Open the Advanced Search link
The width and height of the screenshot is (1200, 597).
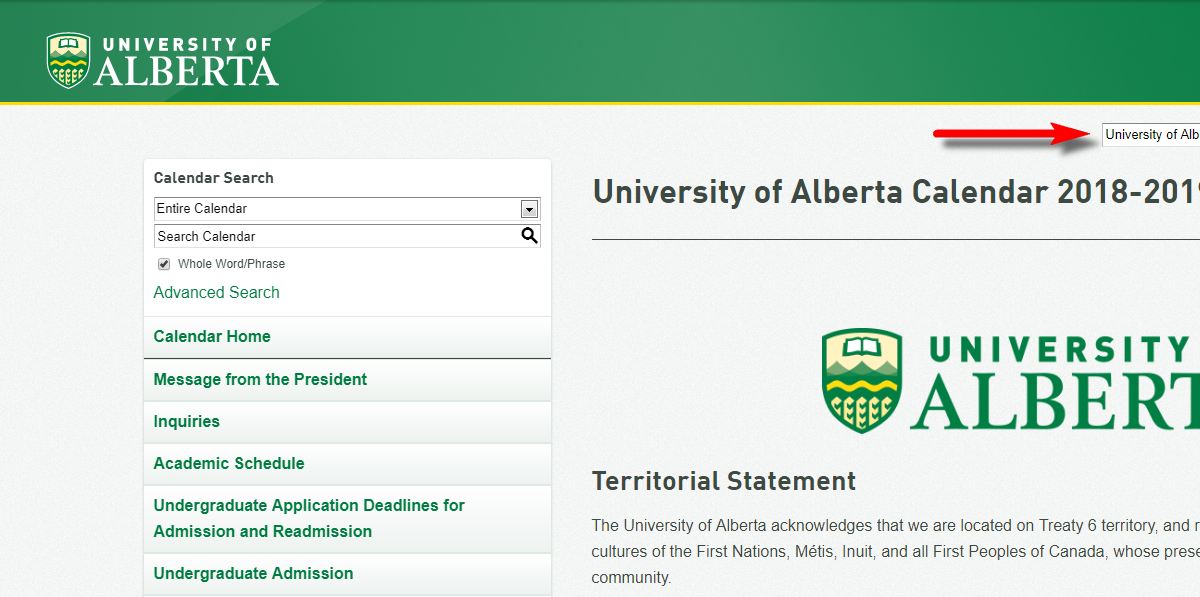coord(216,292)
